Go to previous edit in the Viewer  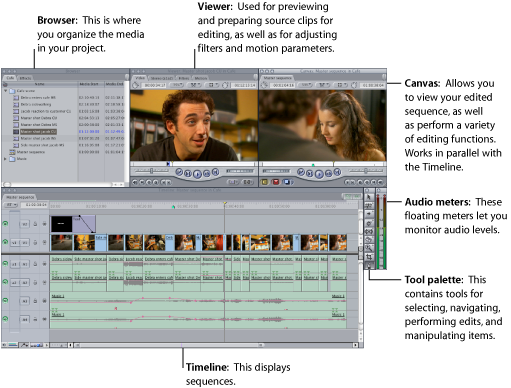pos(179,172)
